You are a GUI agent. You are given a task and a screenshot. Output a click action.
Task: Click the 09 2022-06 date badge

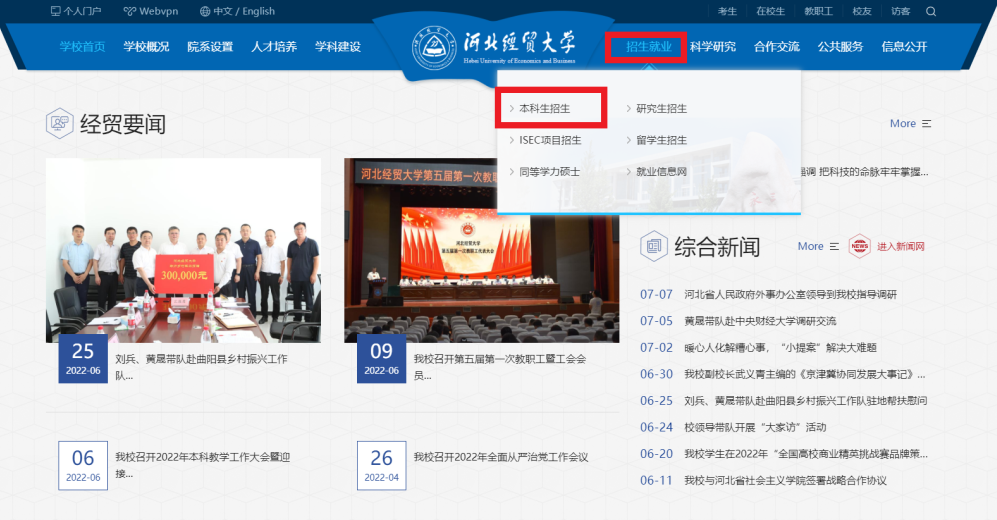click(382, 359)
